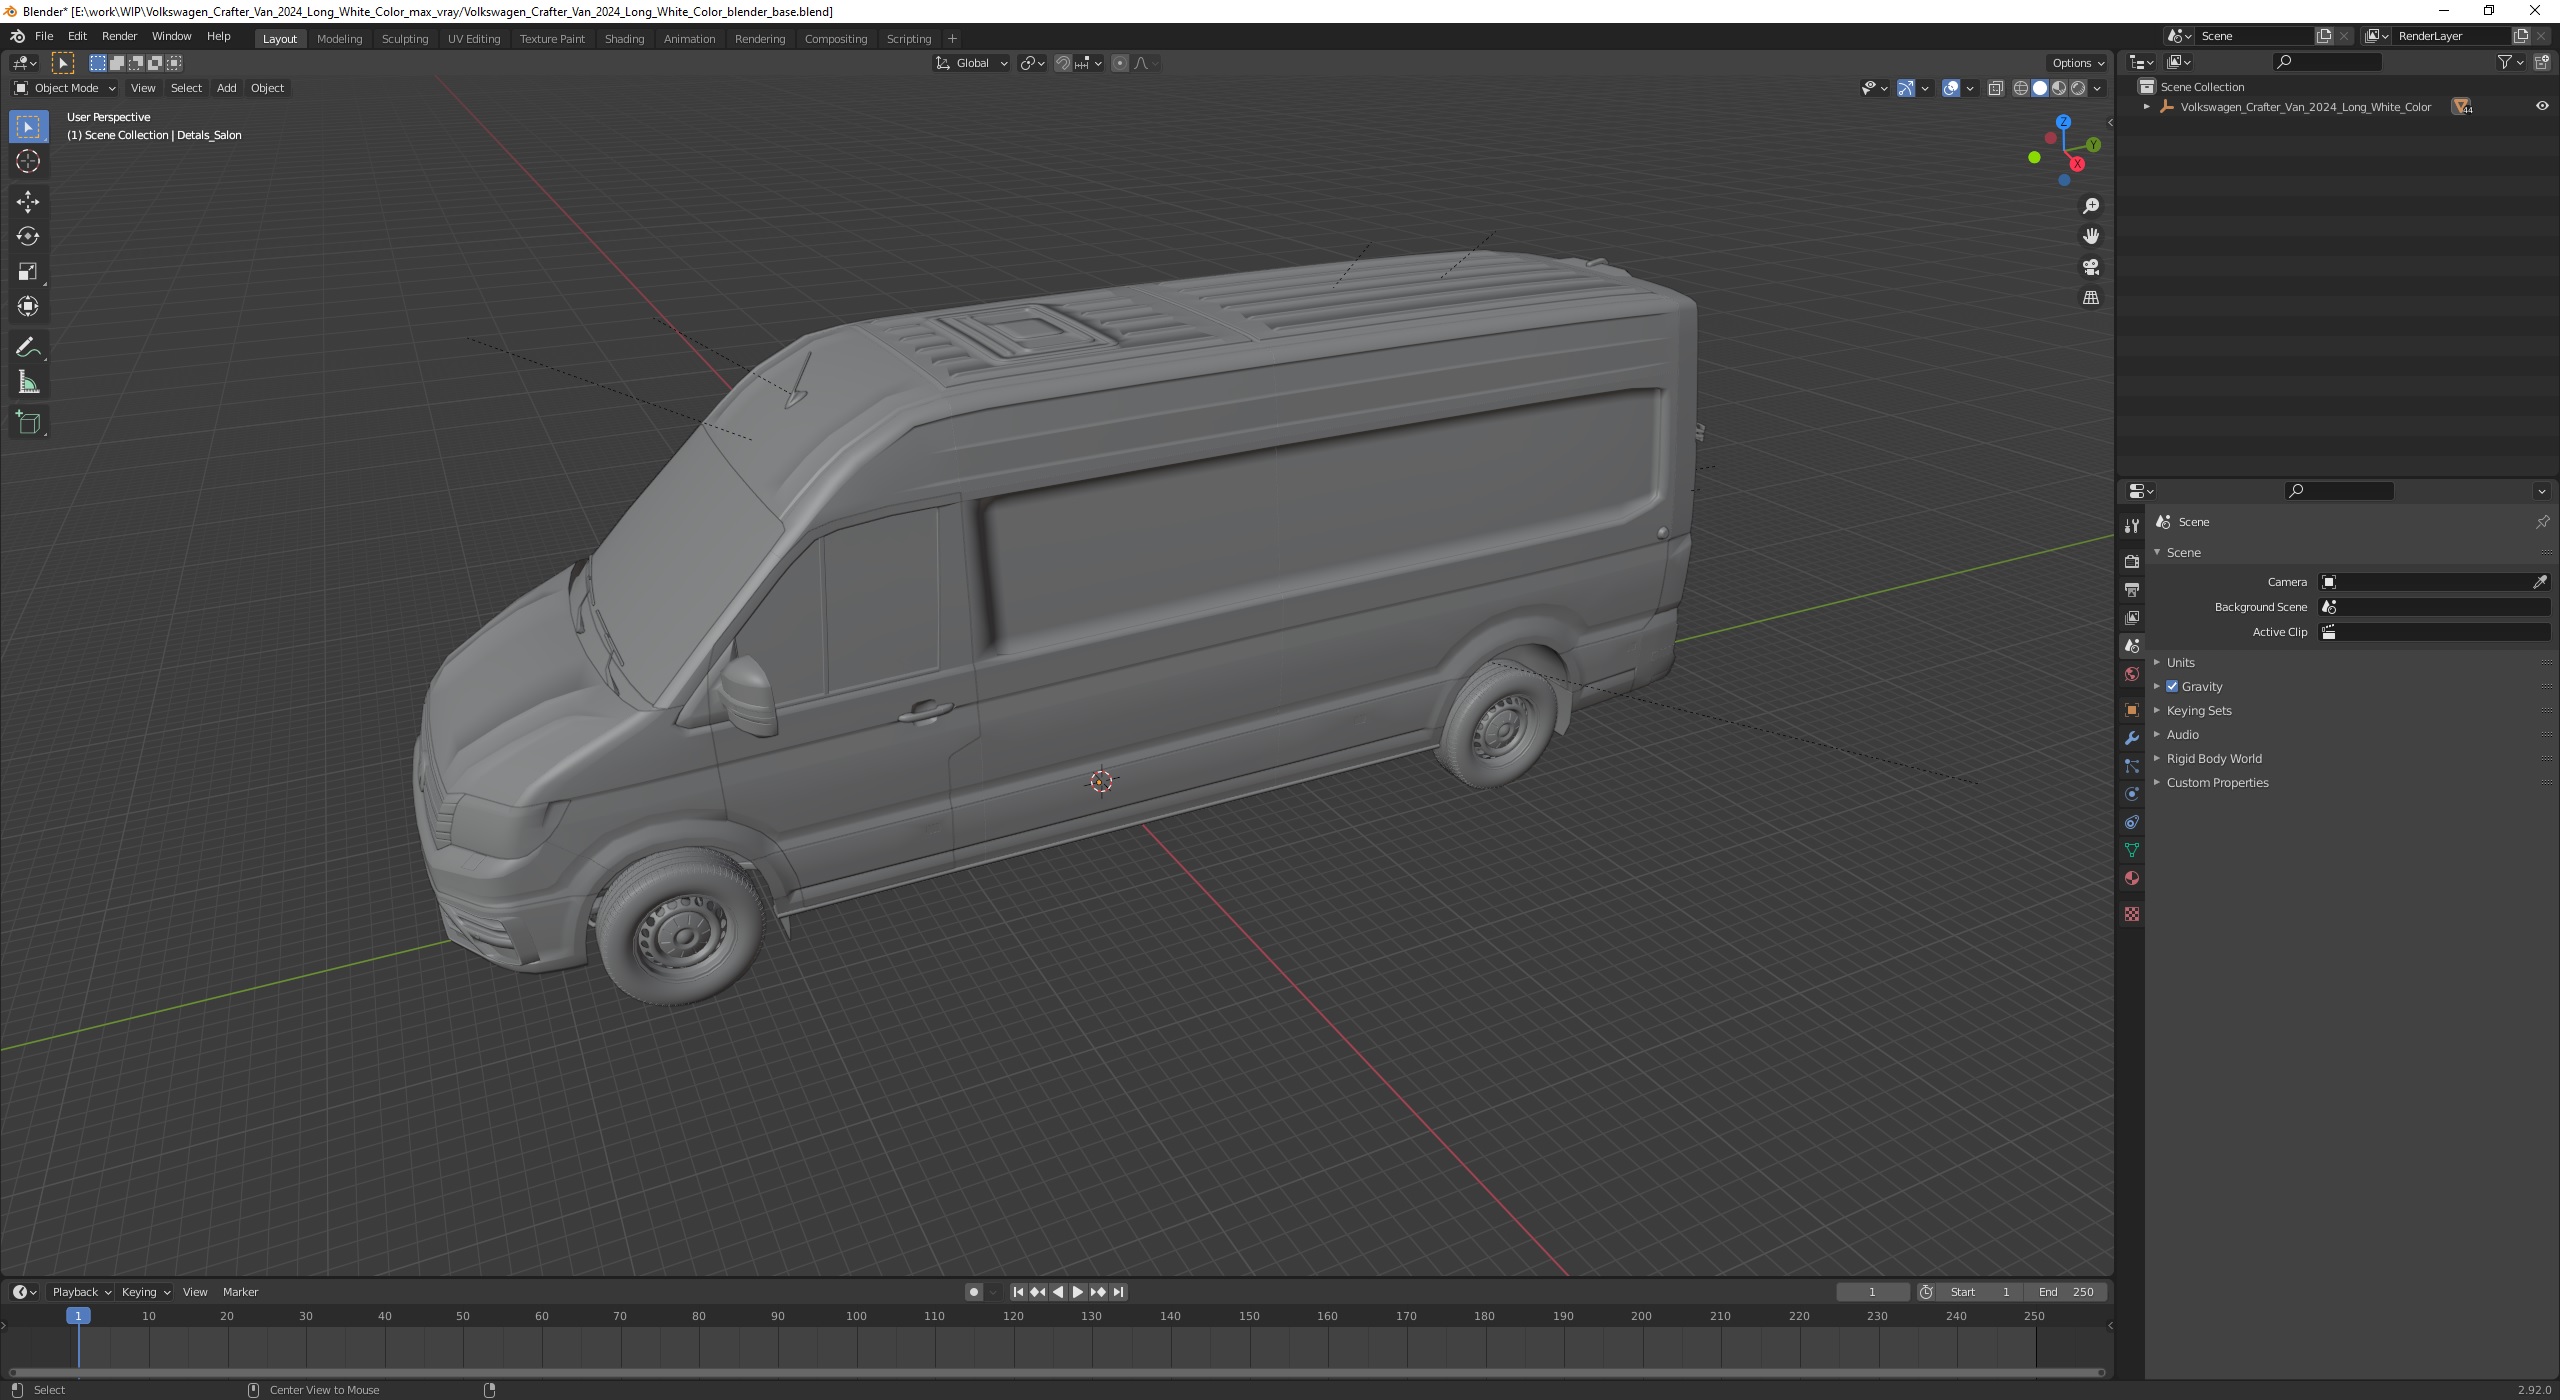Open Output properties tab
This screenshot has width=2560, height=1400.
coord(2131,589)
